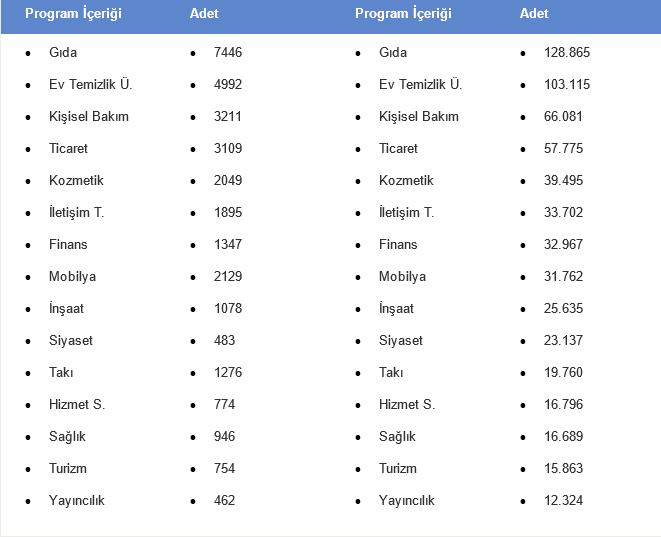Click the Turizm value 754
The height and width of the screenshot is (537, 661).
(224, 468)
